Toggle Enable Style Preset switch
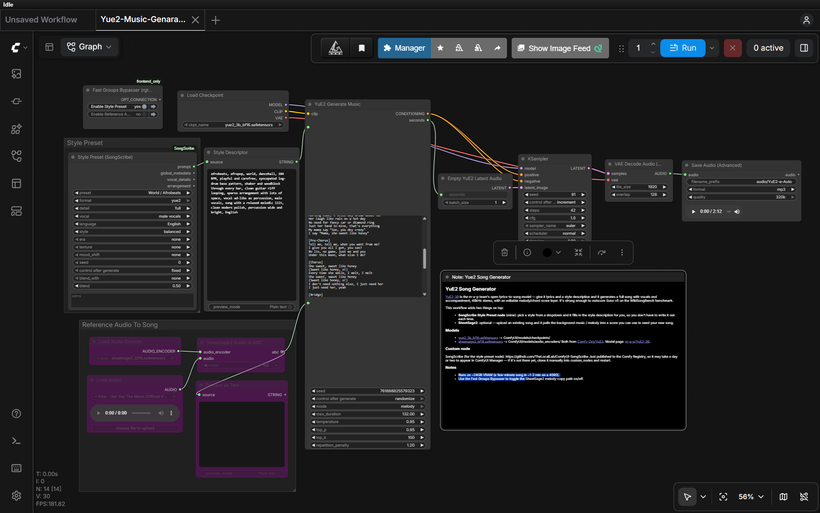This screenshot has width=820, height=513. tap(144, 107)
